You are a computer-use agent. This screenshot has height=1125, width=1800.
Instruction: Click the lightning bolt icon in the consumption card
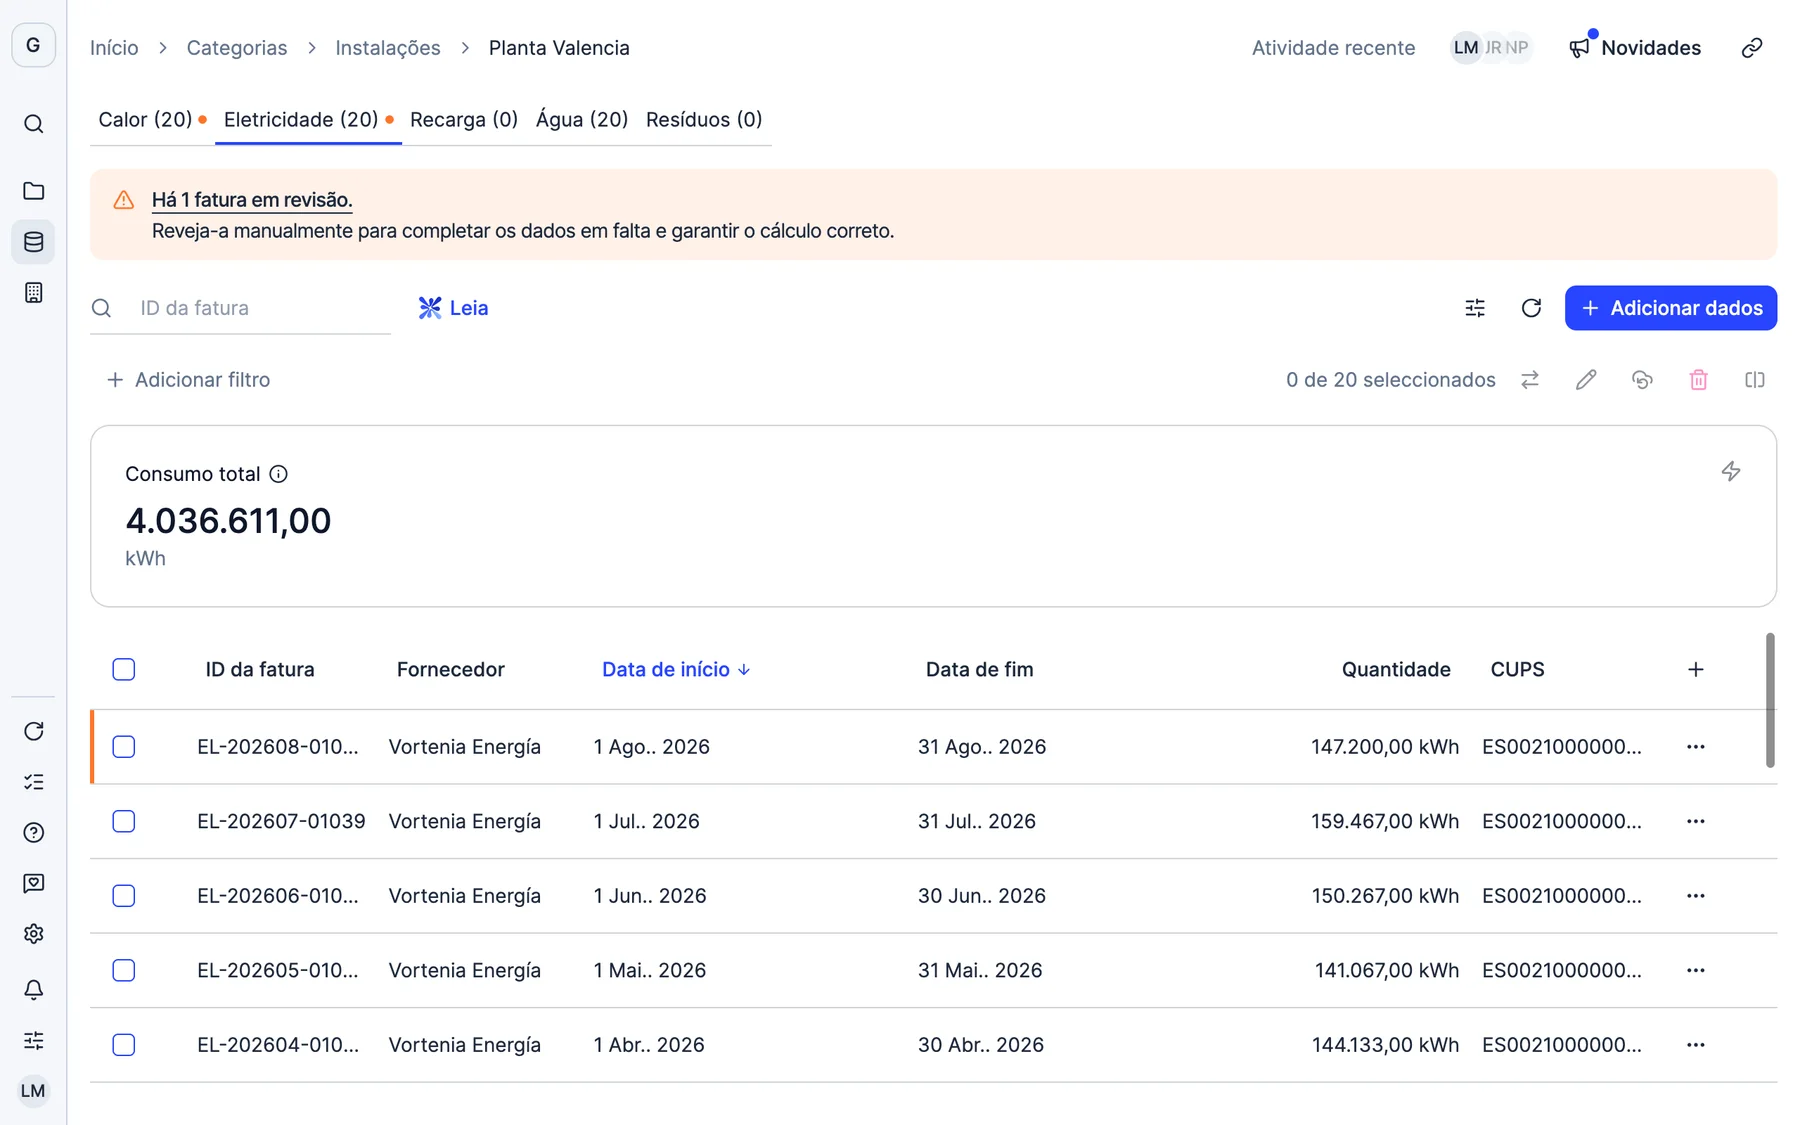(1731, 471)
